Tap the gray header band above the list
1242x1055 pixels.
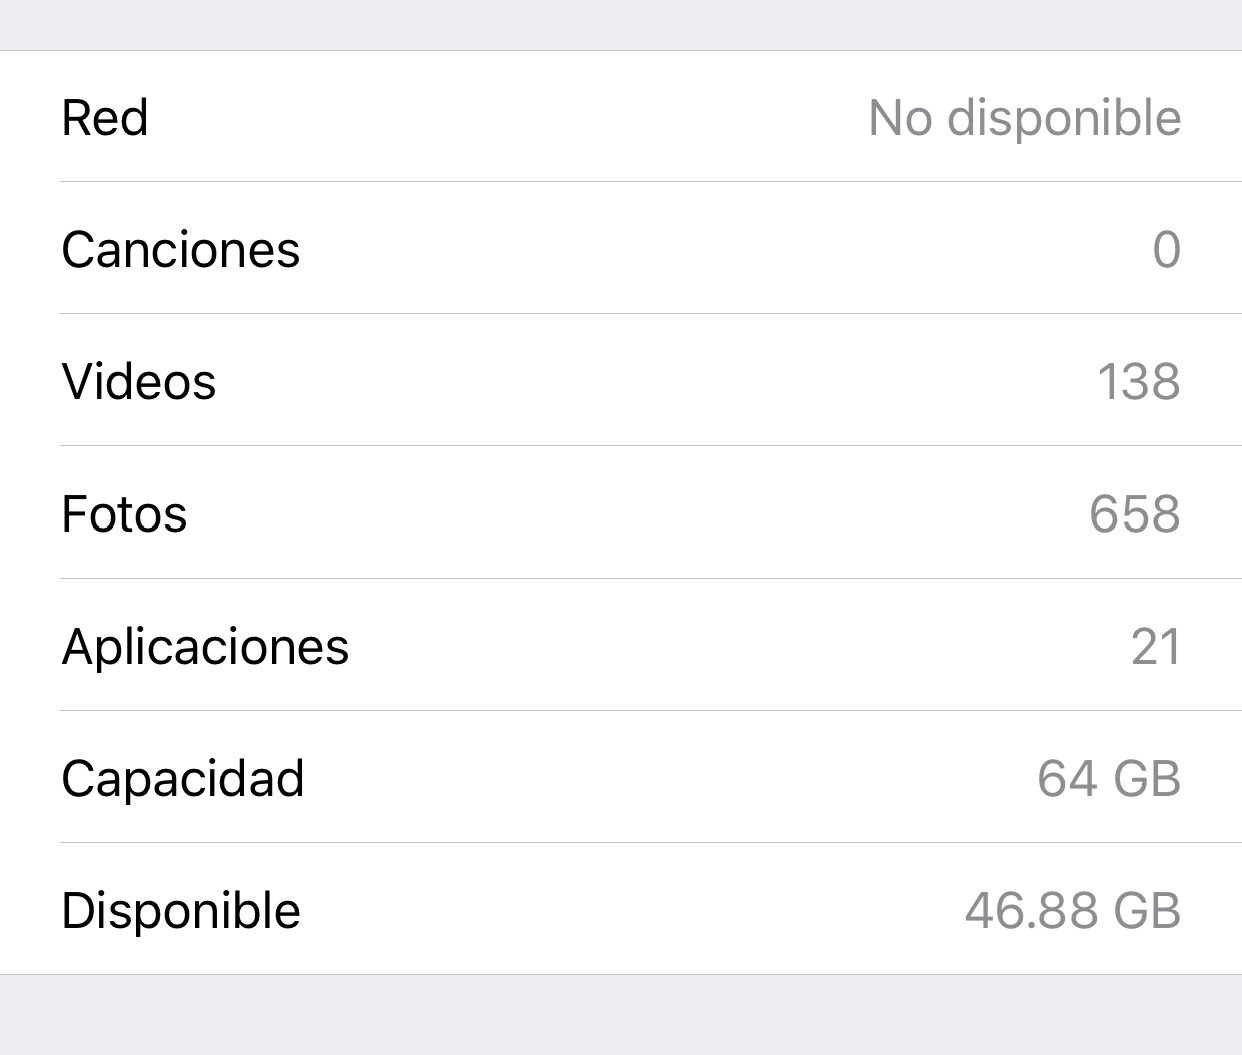[x=621, y=24]
